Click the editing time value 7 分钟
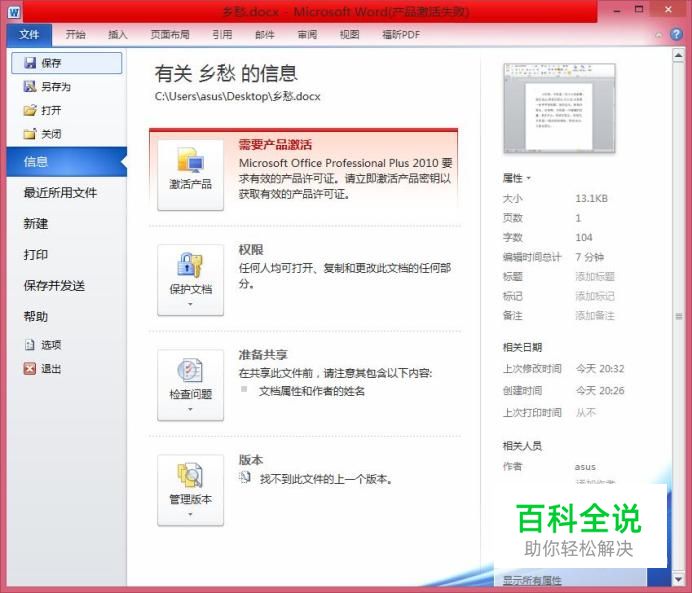 click(589, 257)
